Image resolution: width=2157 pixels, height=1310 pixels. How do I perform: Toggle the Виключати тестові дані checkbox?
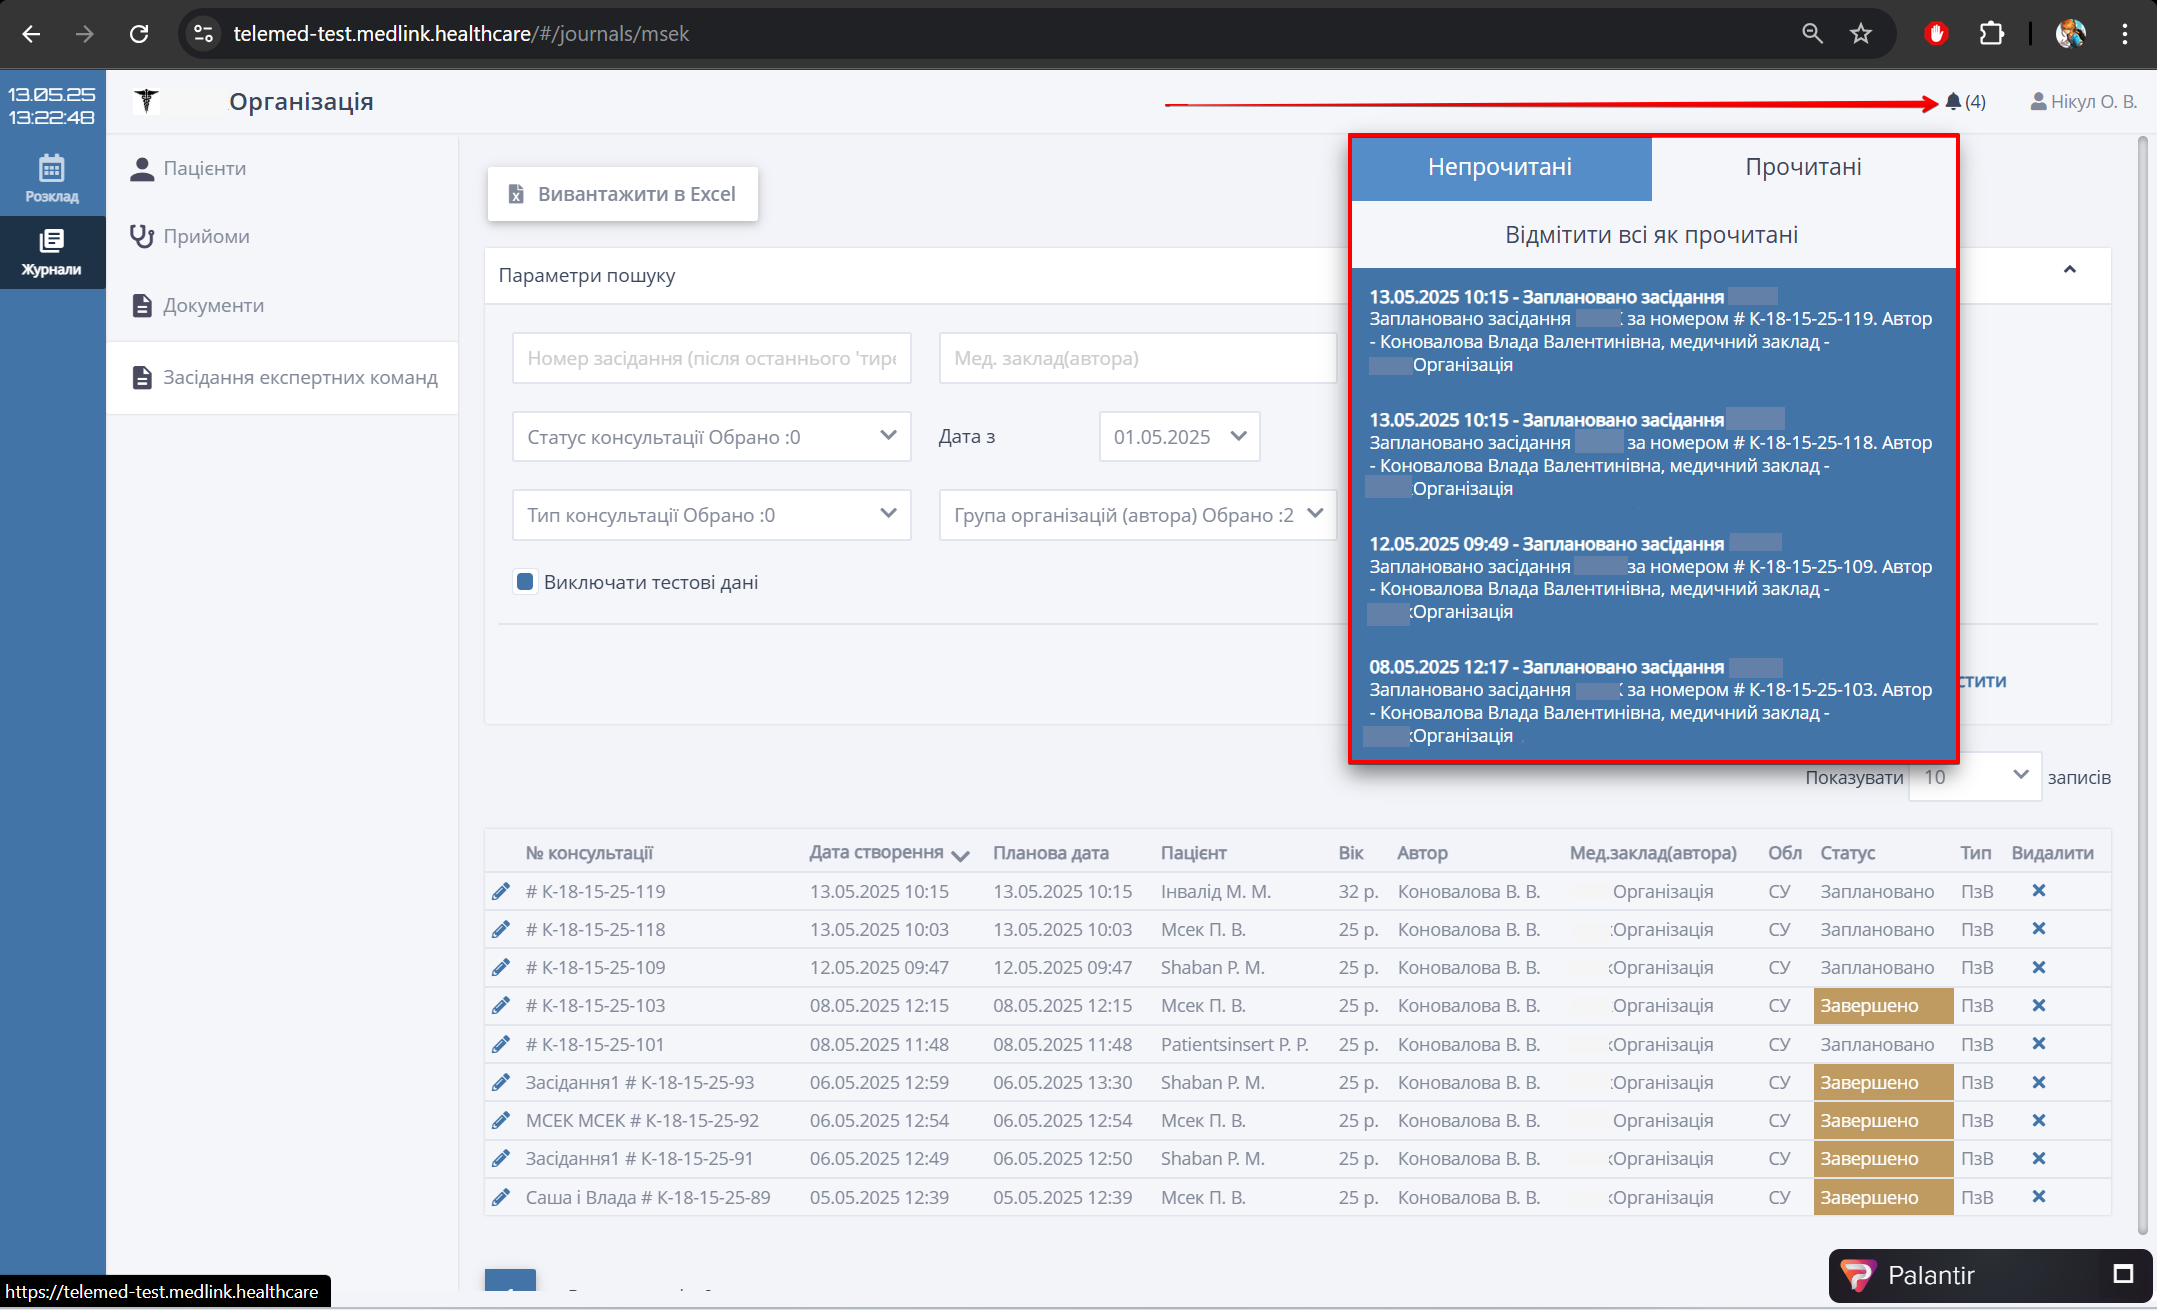tap(525, 582)
